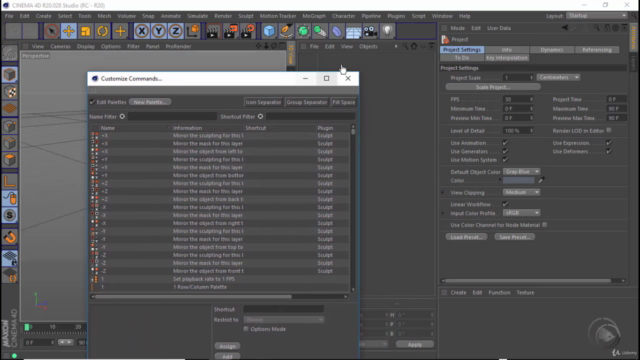Viewport: 640px width, 360px height.
Task: Add a Cube primitive object
Action: 269,31
